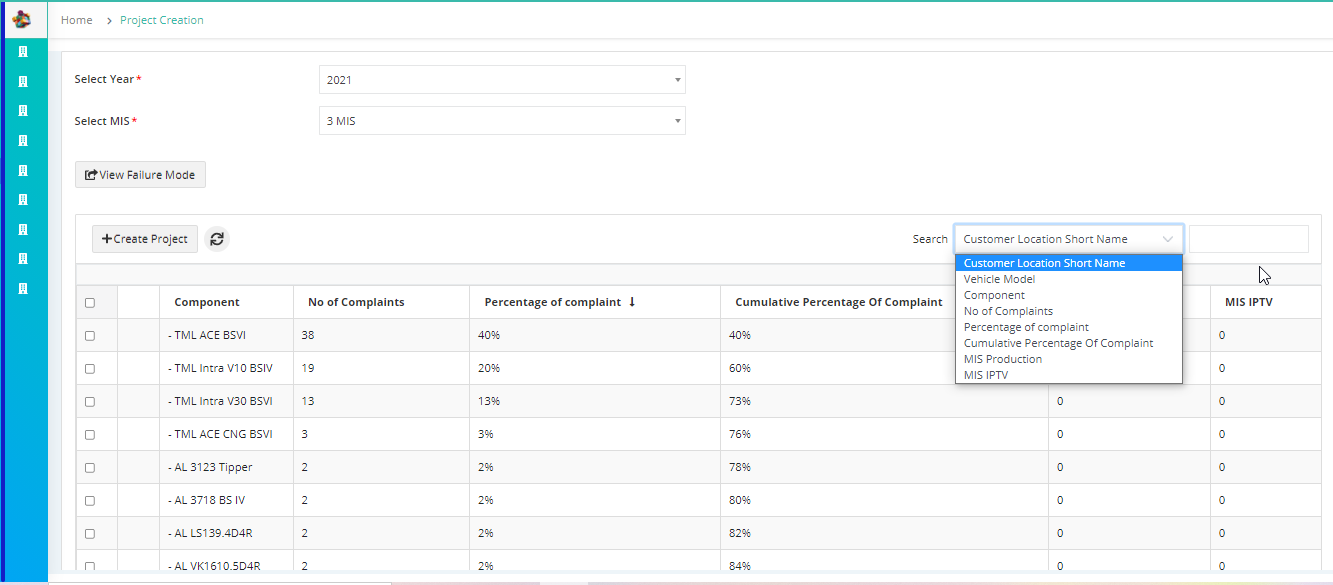
Task: Select MIS Production in the dropdown list
Action: (x=1003, y=359)
